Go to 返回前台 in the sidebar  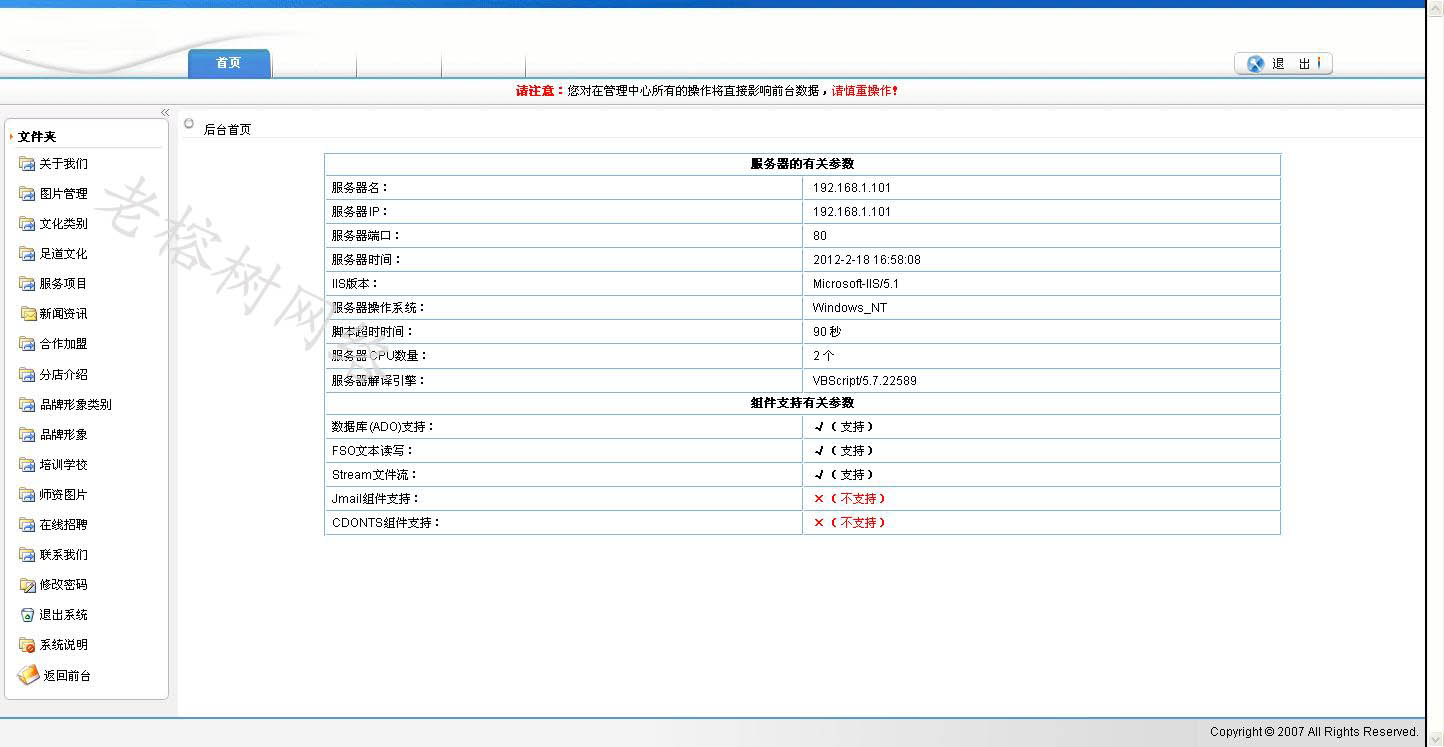67,676
